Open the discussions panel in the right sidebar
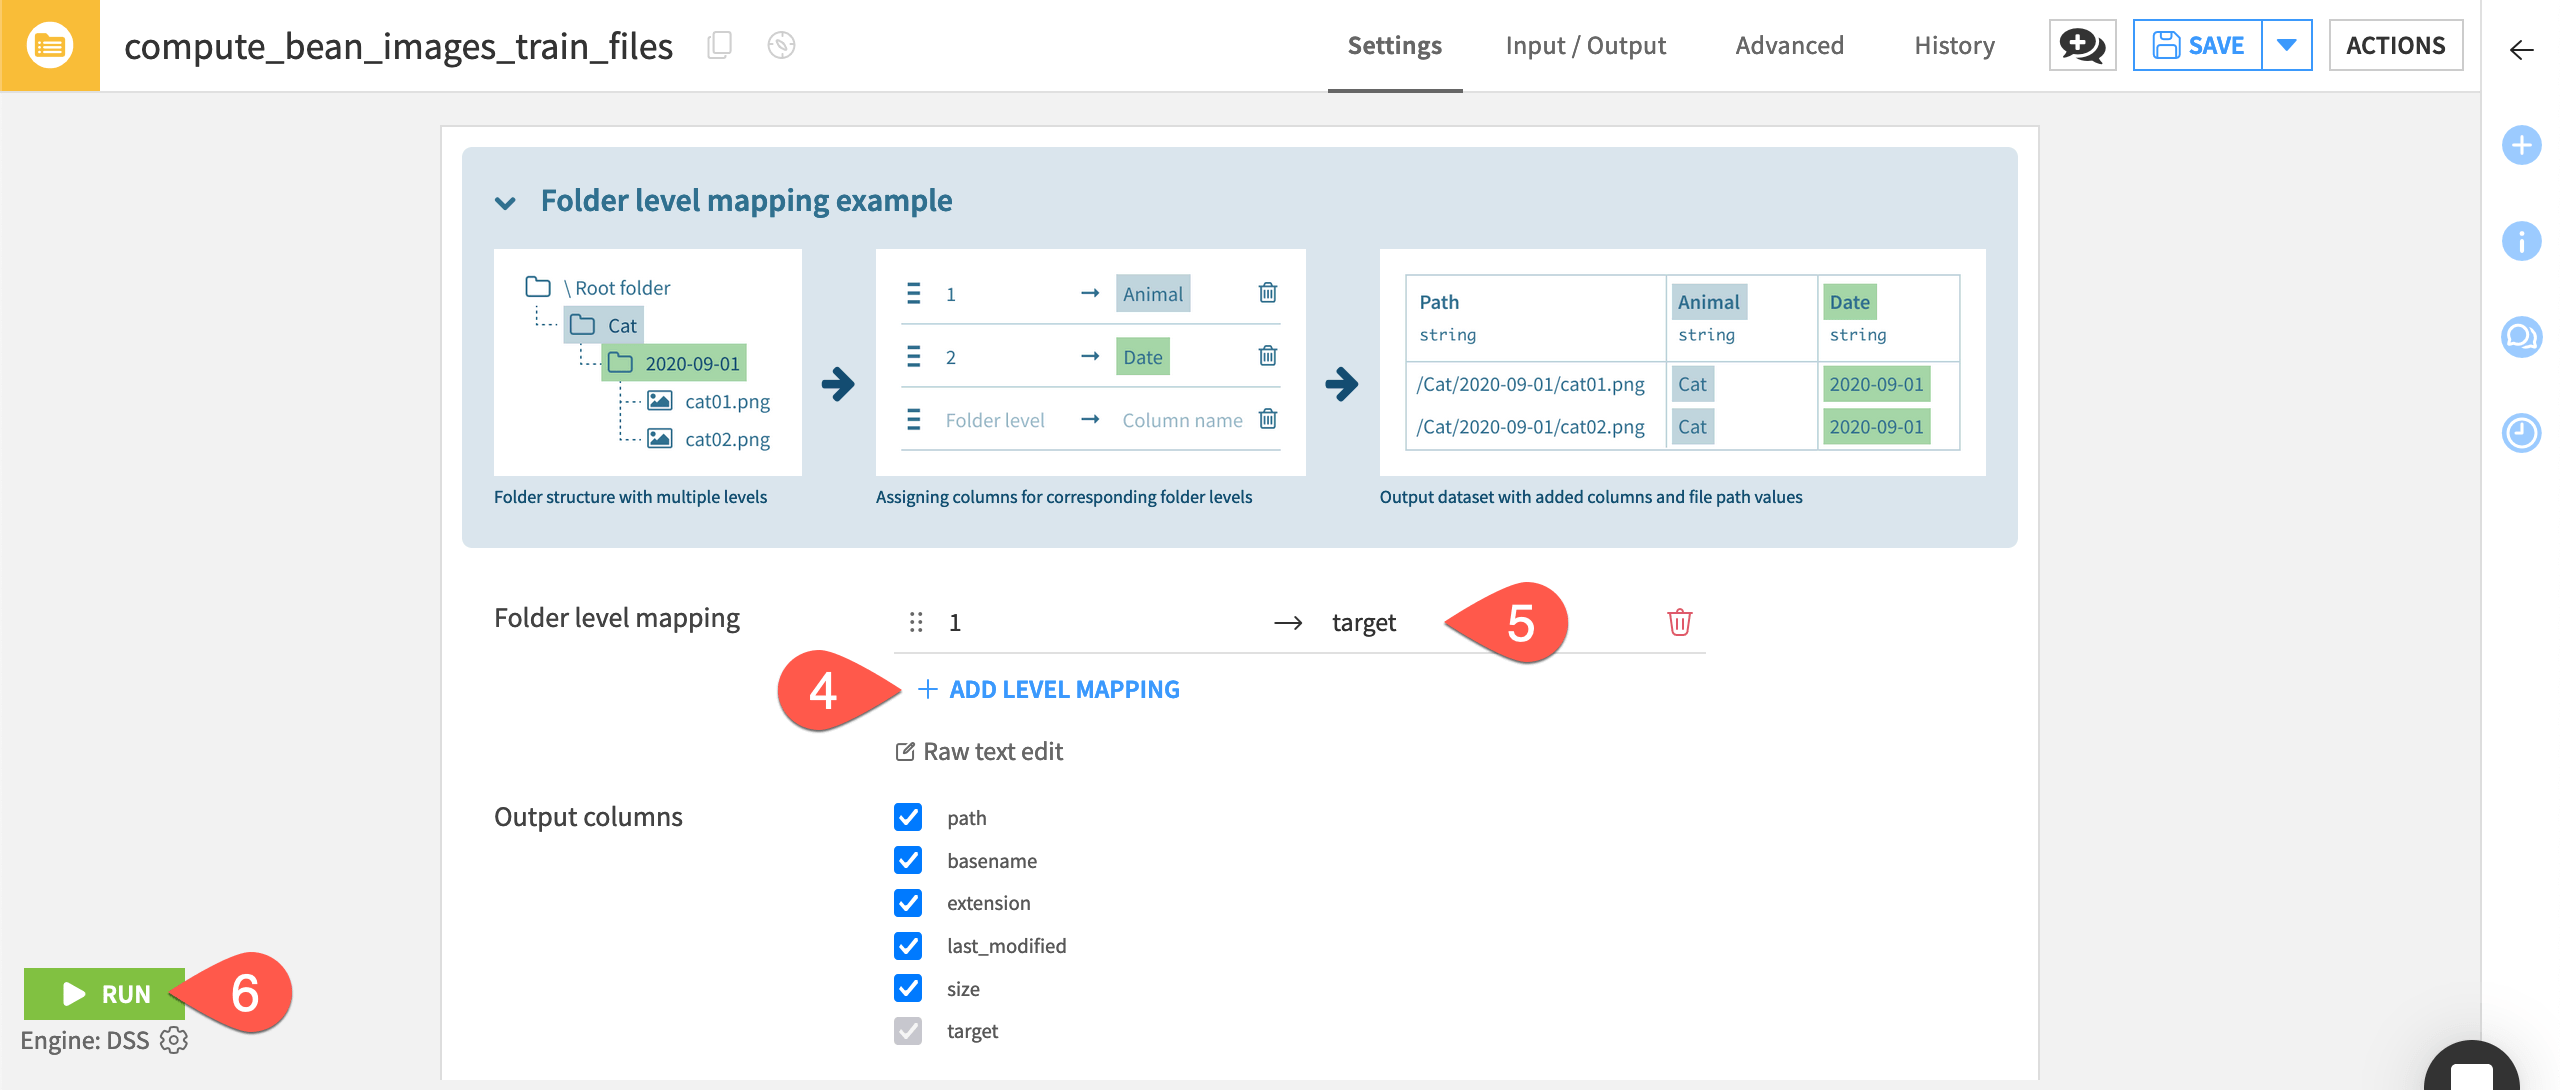 [x=2522, y=337]
